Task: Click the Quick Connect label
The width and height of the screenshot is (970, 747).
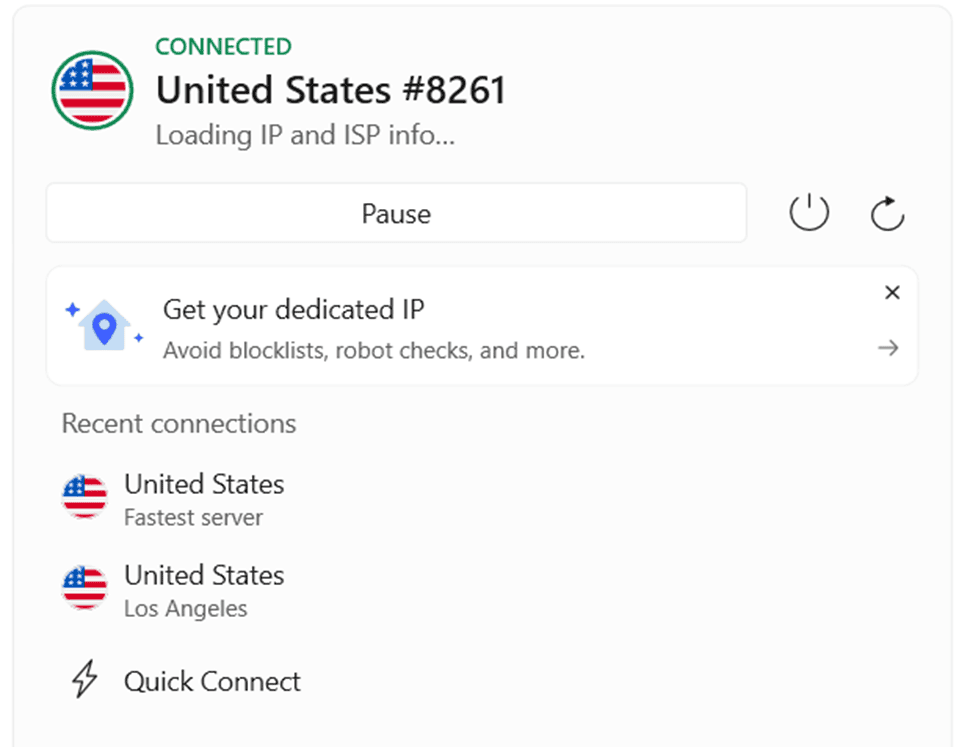Action: coord(212,681)
